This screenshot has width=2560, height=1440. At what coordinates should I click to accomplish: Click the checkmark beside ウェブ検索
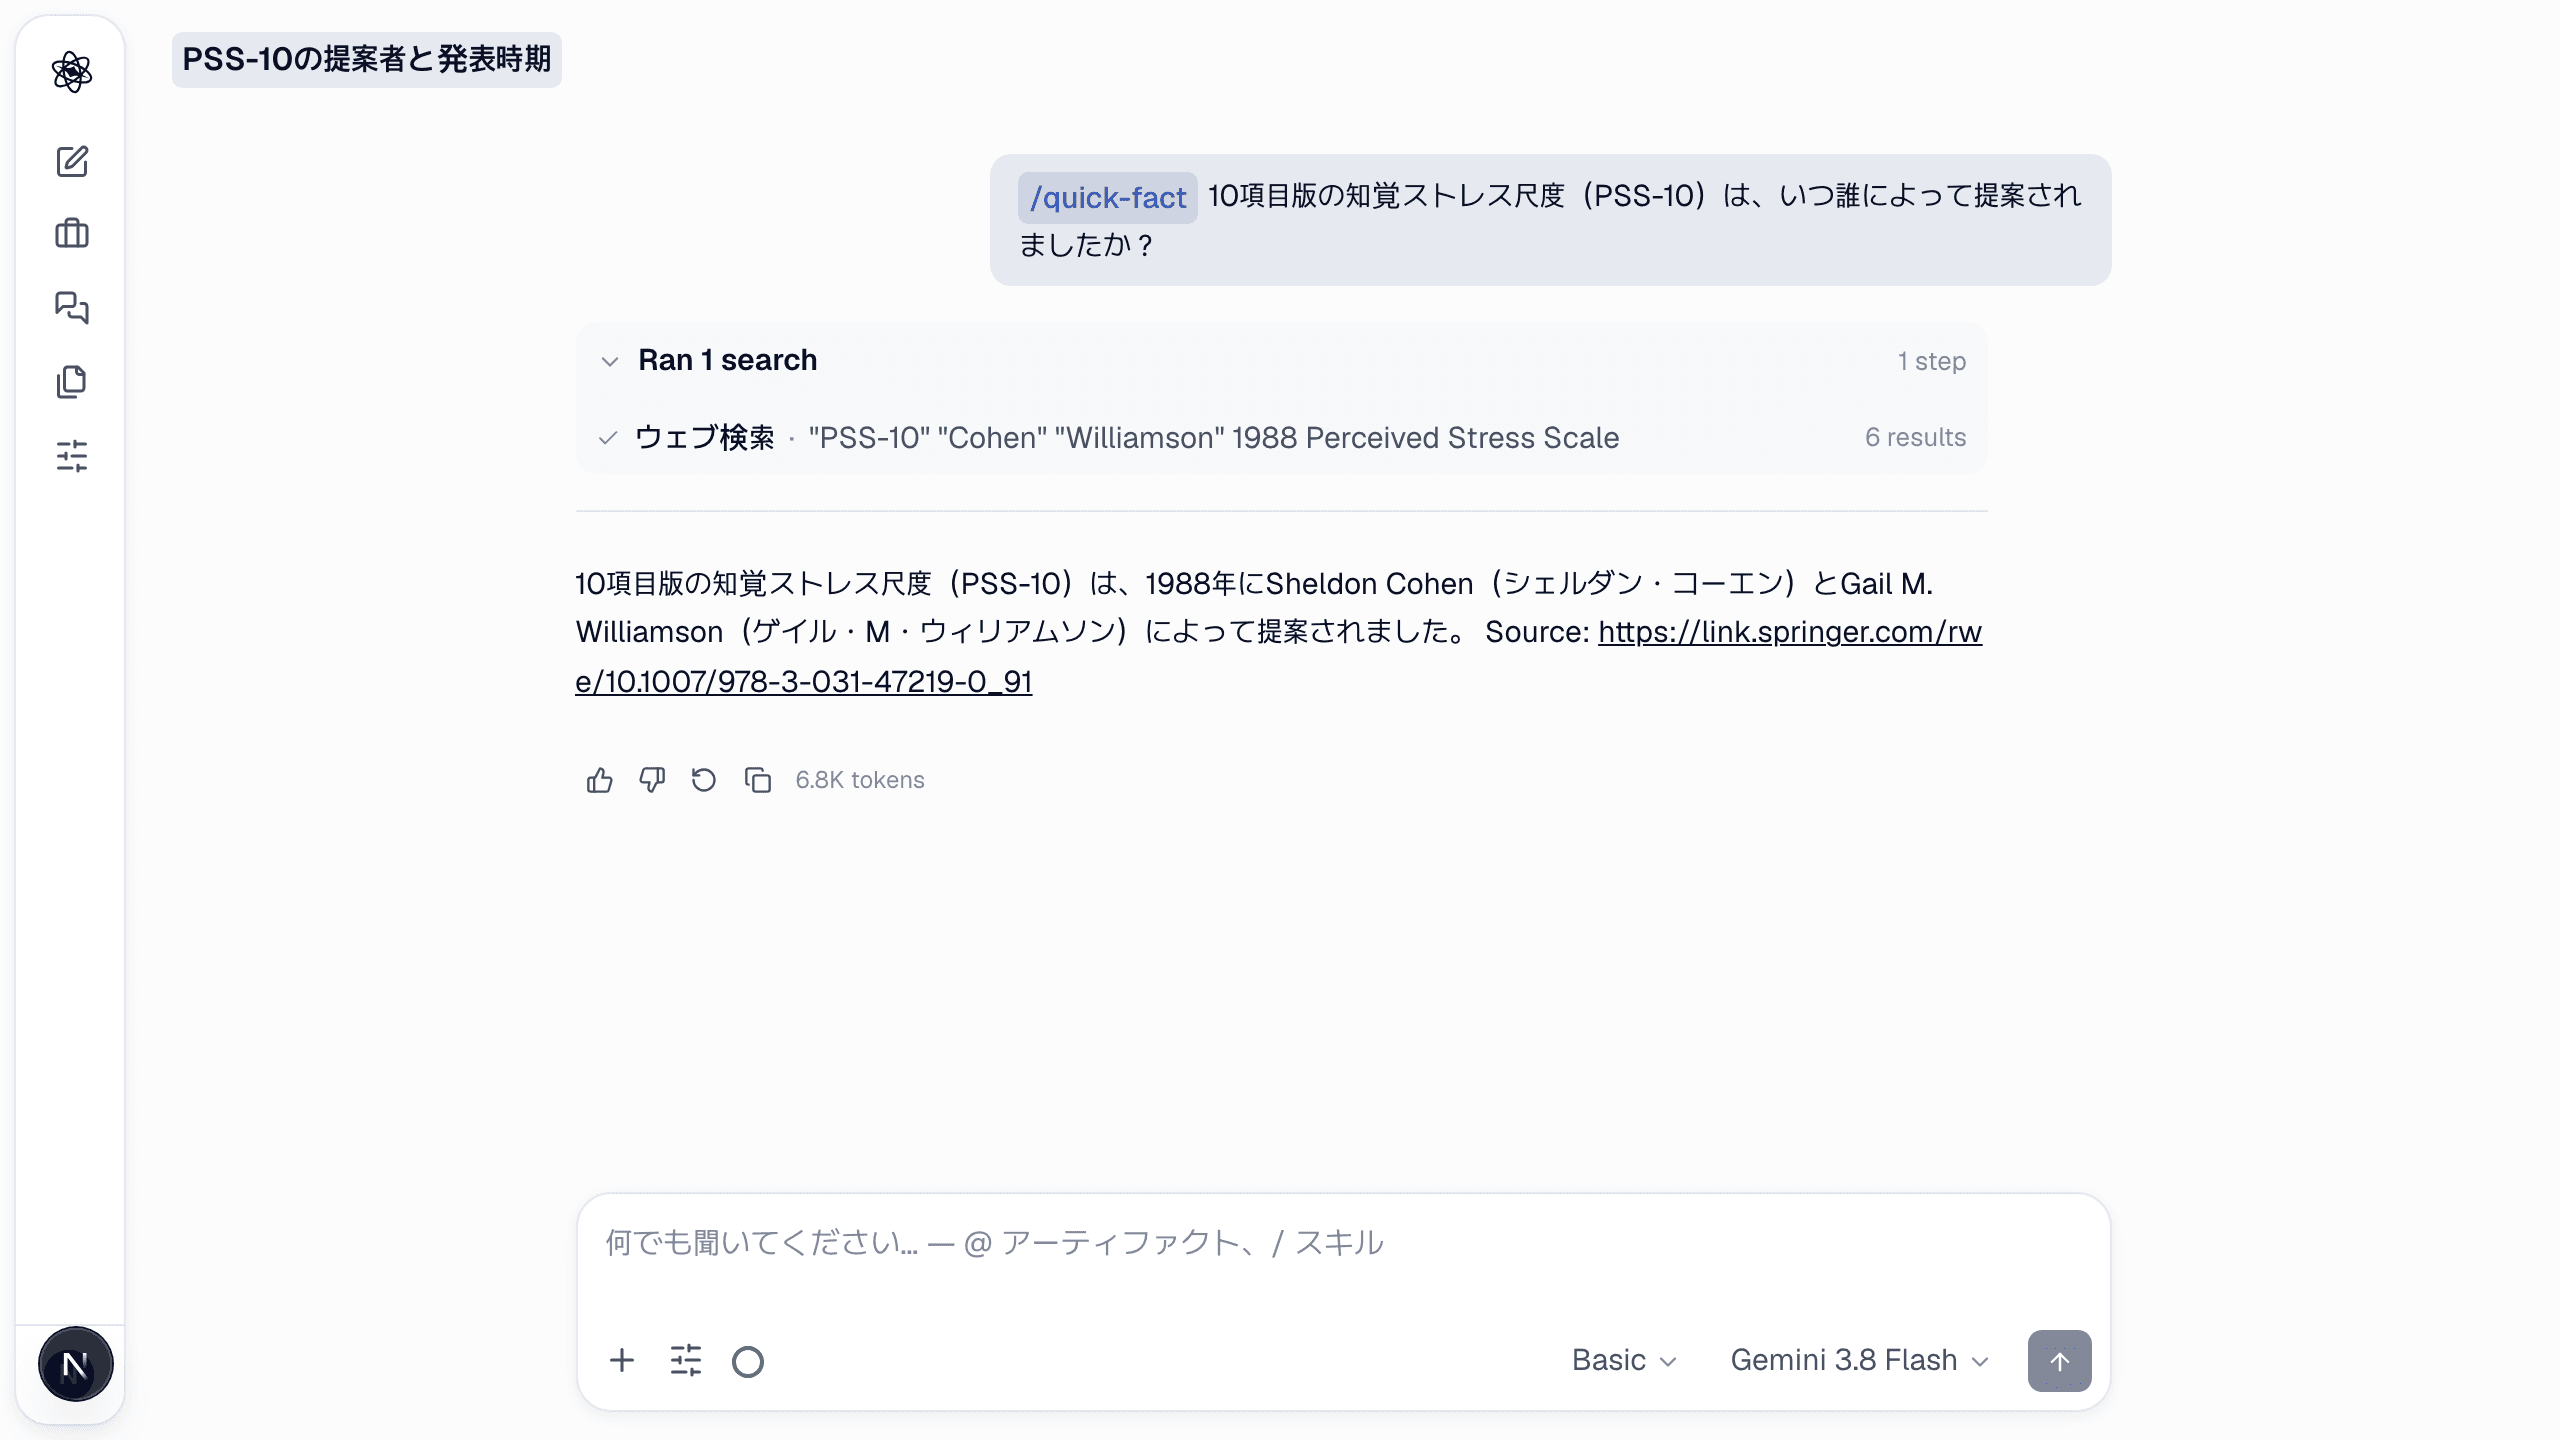608,437
